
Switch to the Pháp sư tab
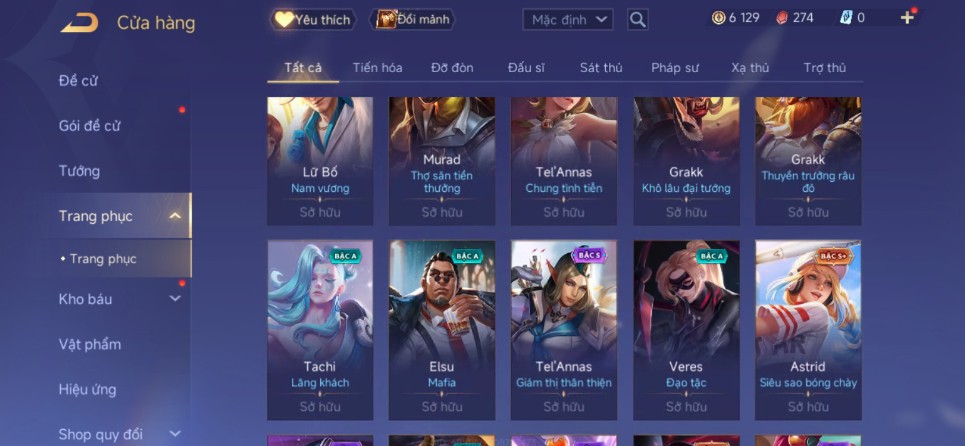[x=675, y=68]
